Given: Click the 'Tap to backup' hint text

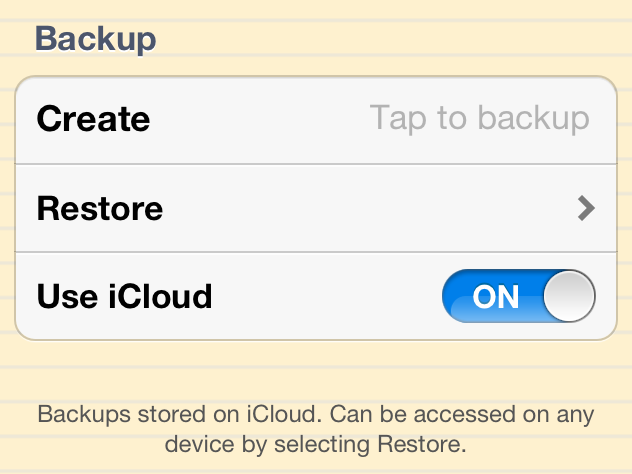Looking at the screenshot, I should click(x=479, y=118).
